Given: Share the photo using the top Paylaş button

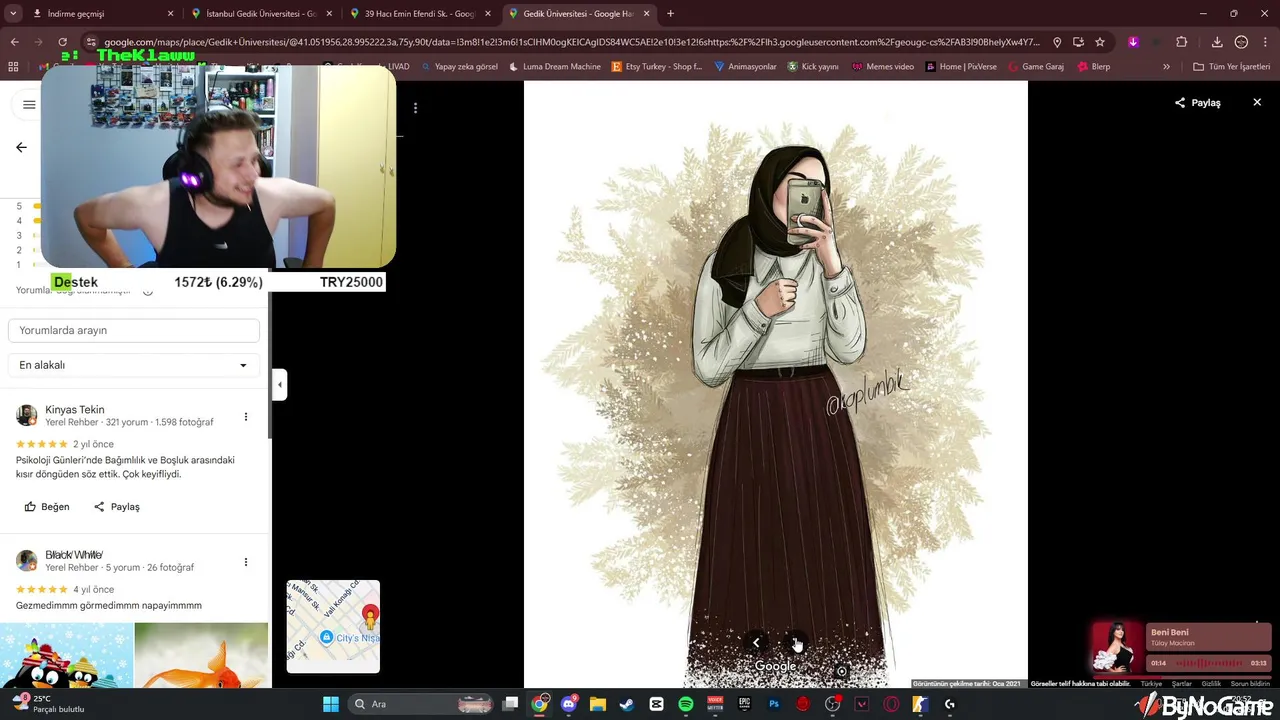Looking at the screenshot, I should click(1197, 103).
